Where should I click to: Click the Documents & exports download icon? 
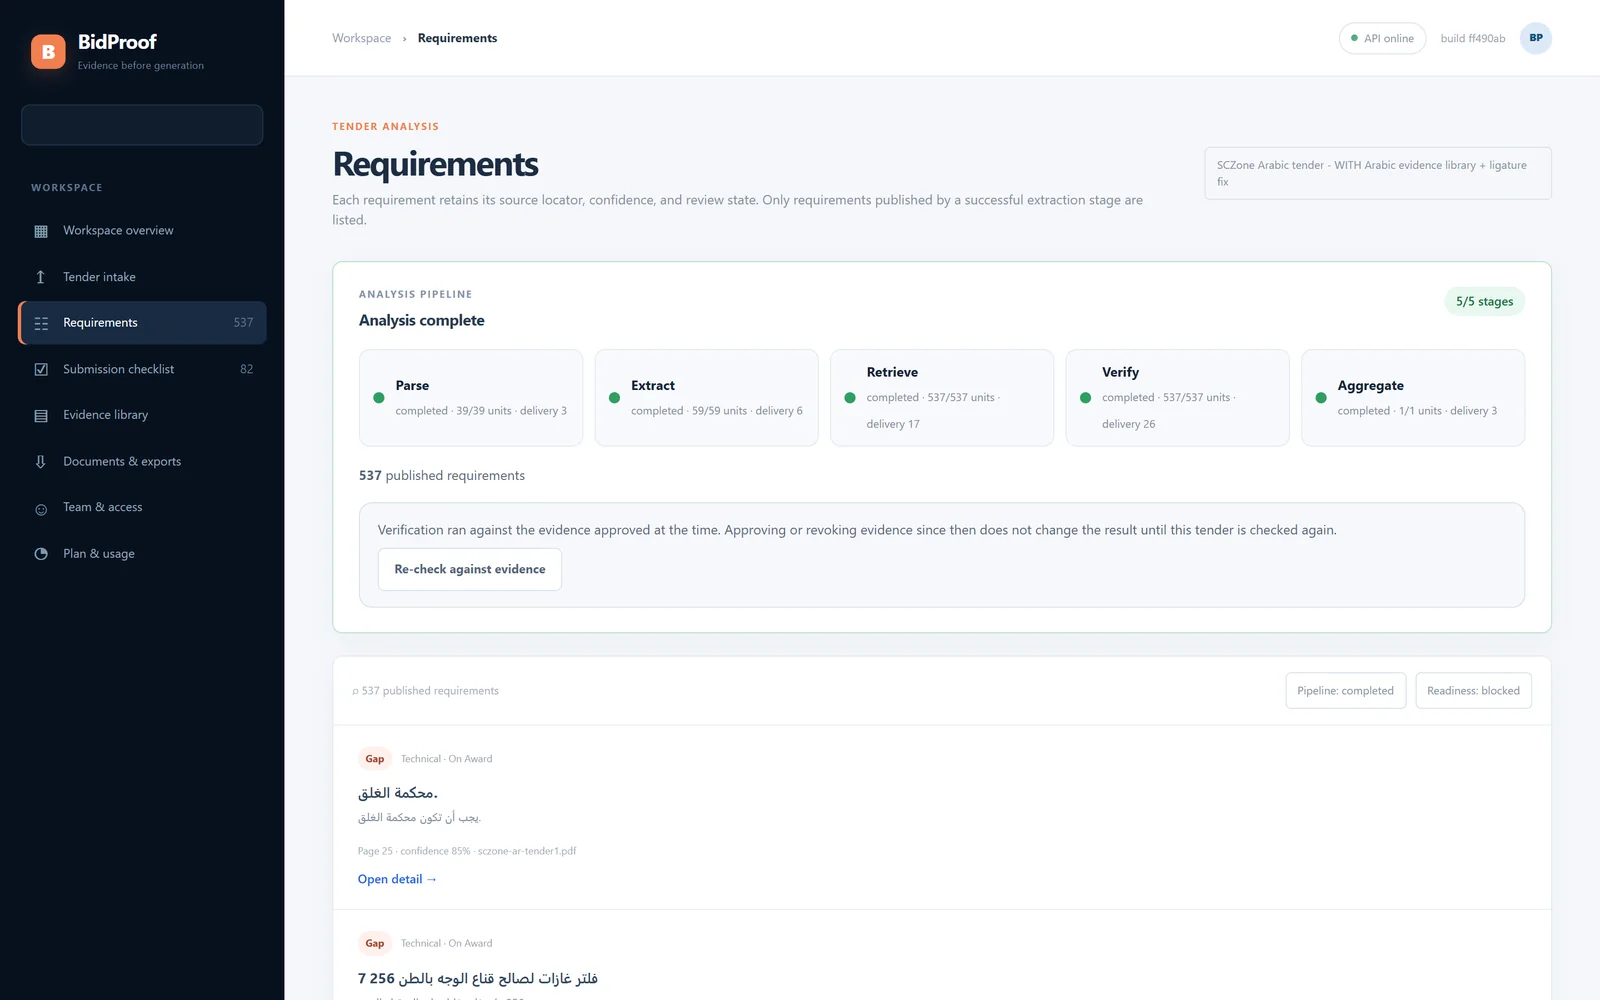coord(41,461)
